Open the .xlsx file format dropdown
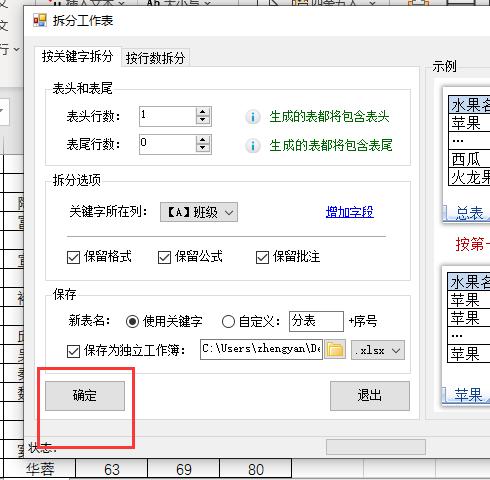Viewport: 490px width, 480px height. (x=378, y=350)
